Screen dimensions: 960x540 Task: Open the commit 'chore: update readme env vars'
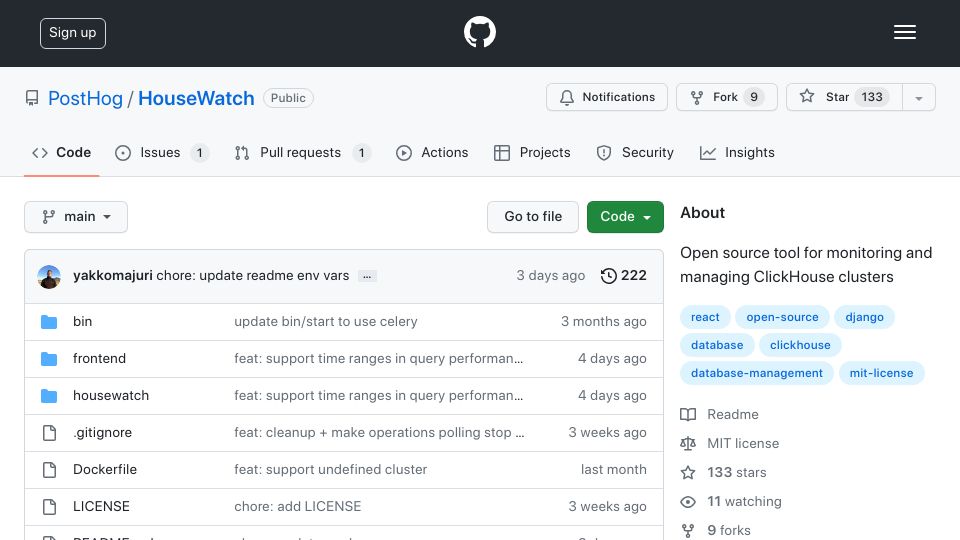(x=252, y=276)
